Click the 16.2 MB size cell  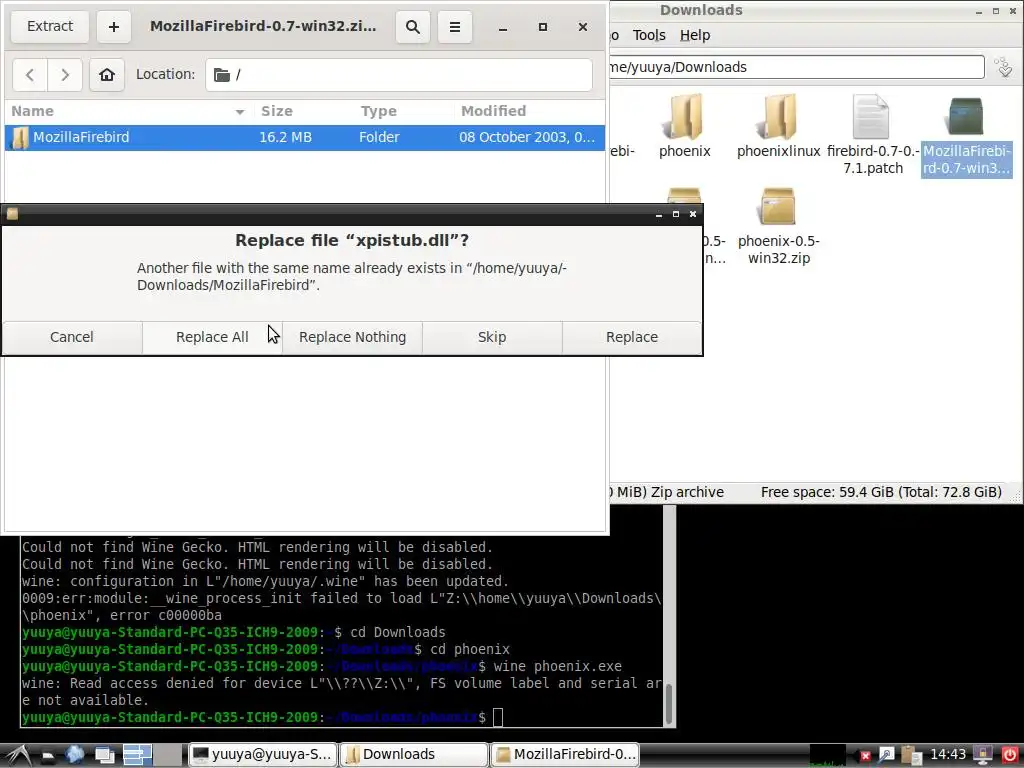click(285, 137)
